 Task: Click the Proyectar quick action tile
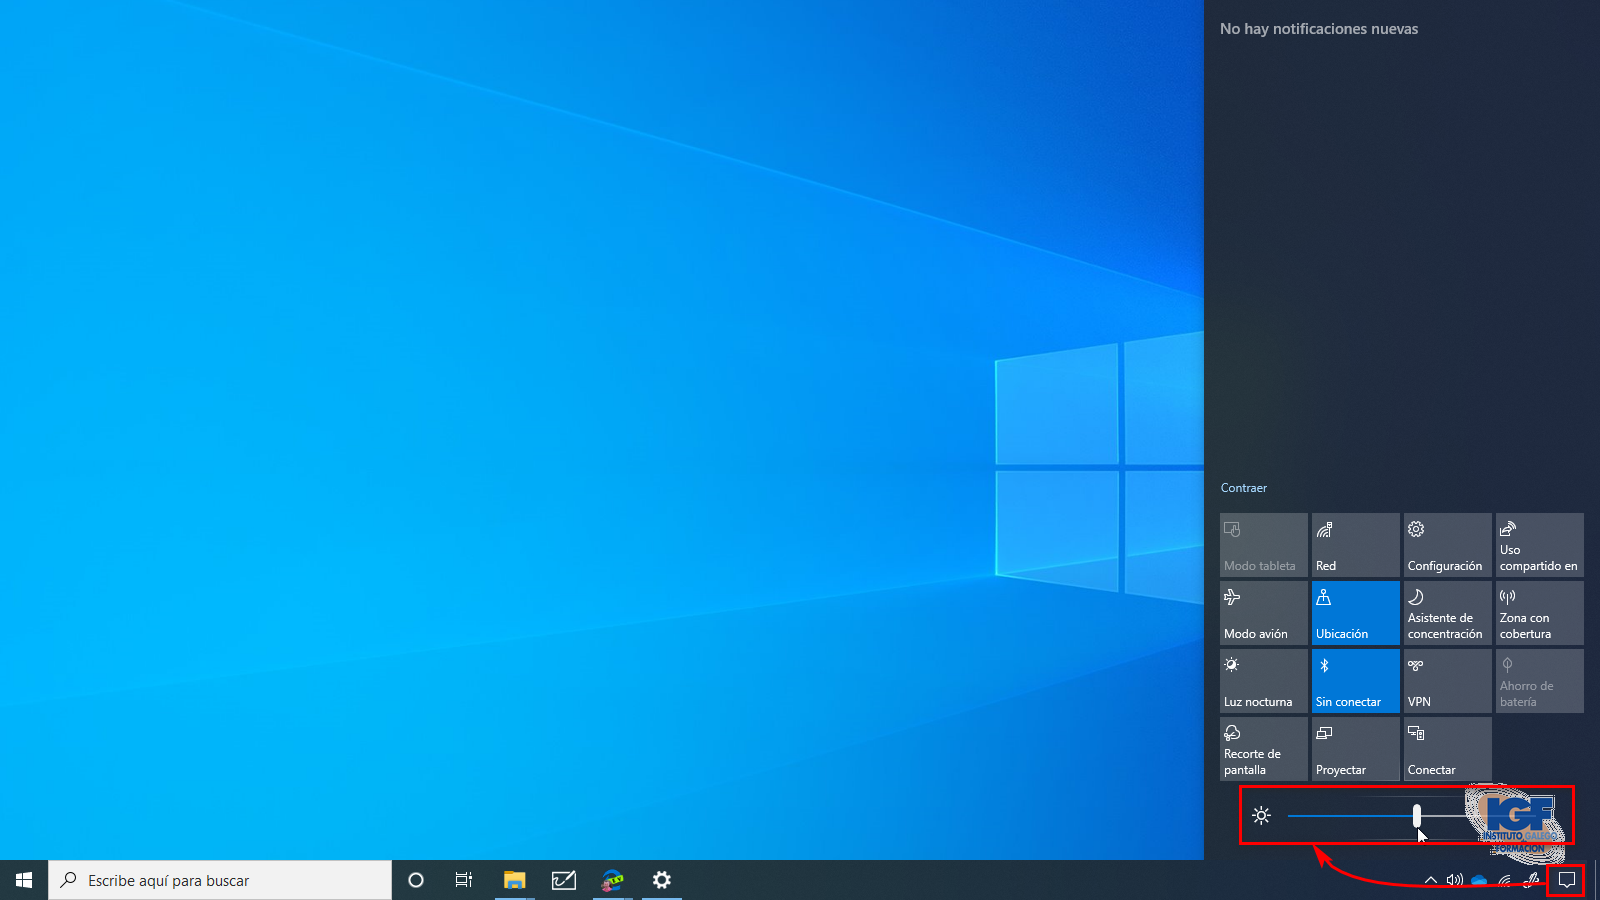pos(1355,749)
